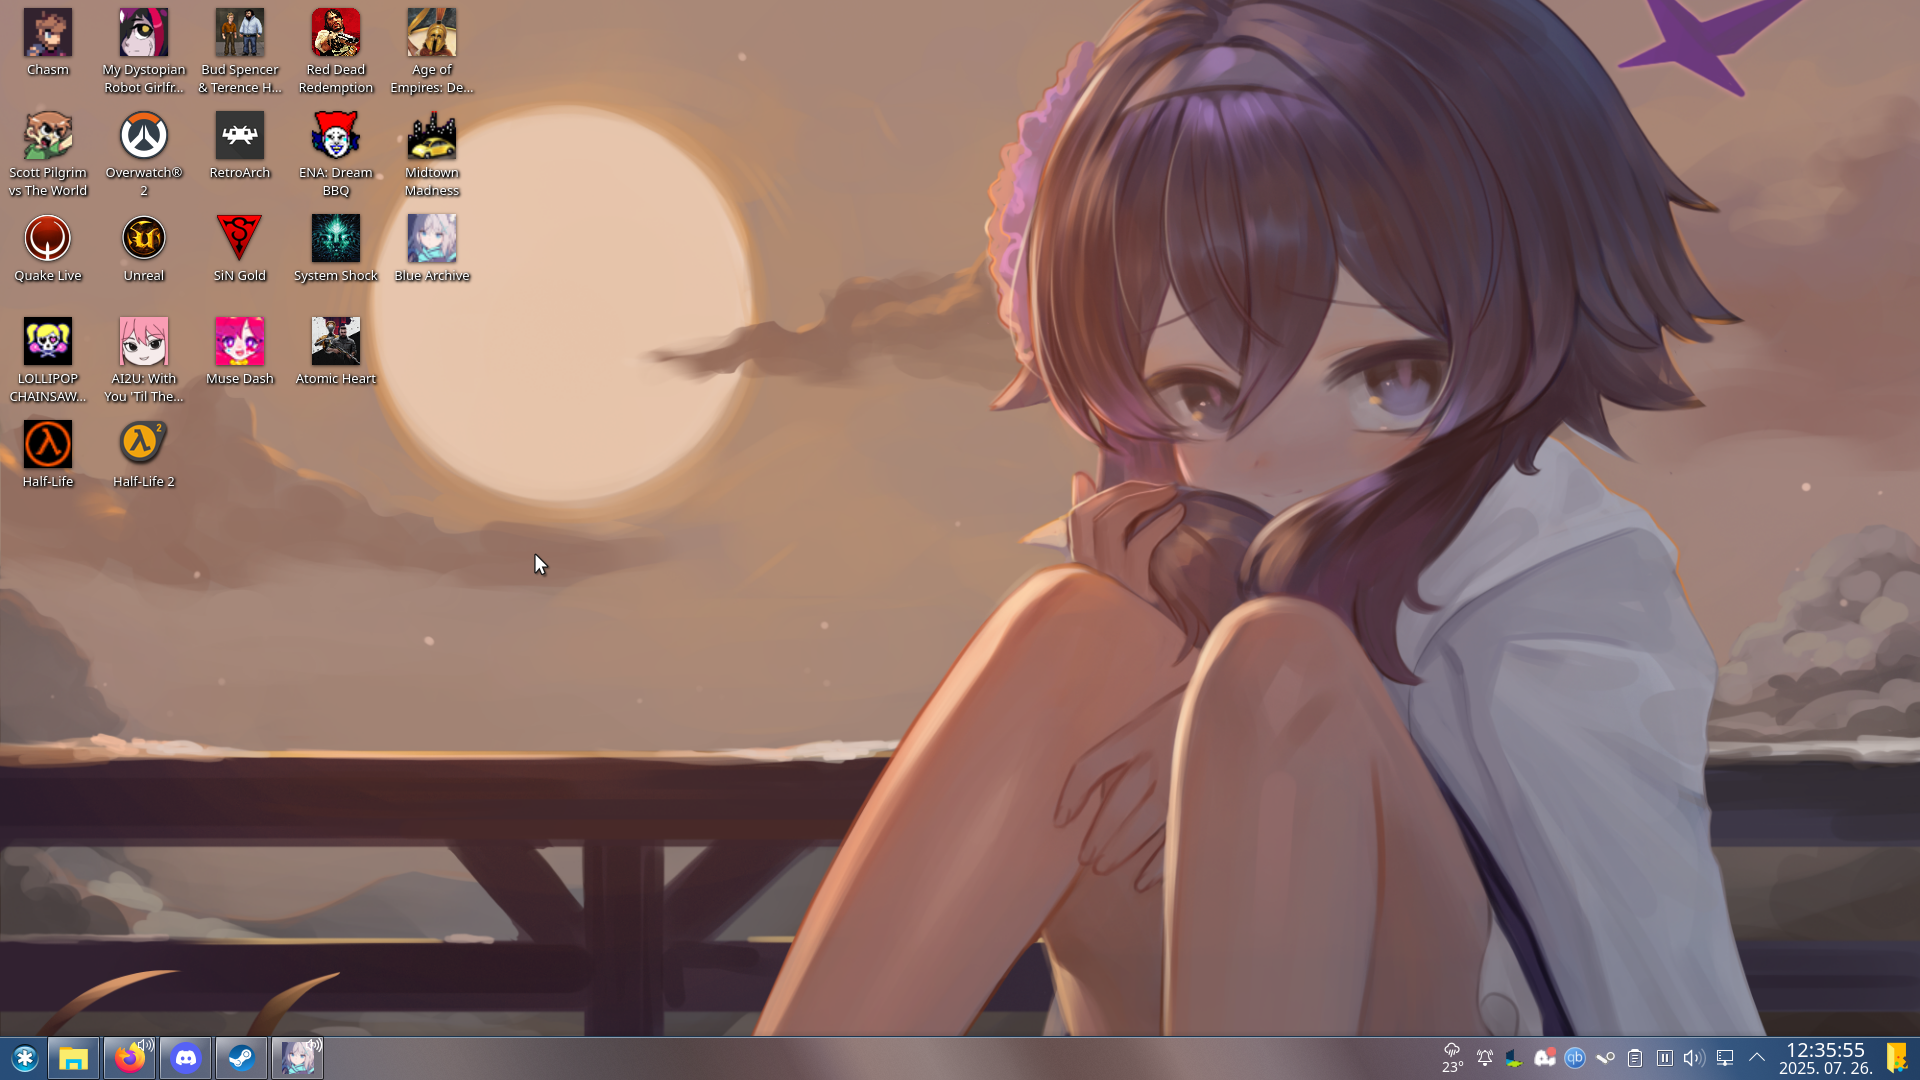Image resolution: width=1920 pixels, height=1080 pixels.
Task: Open notifications bell in system tray
Action: (x=1485, y=1058)
